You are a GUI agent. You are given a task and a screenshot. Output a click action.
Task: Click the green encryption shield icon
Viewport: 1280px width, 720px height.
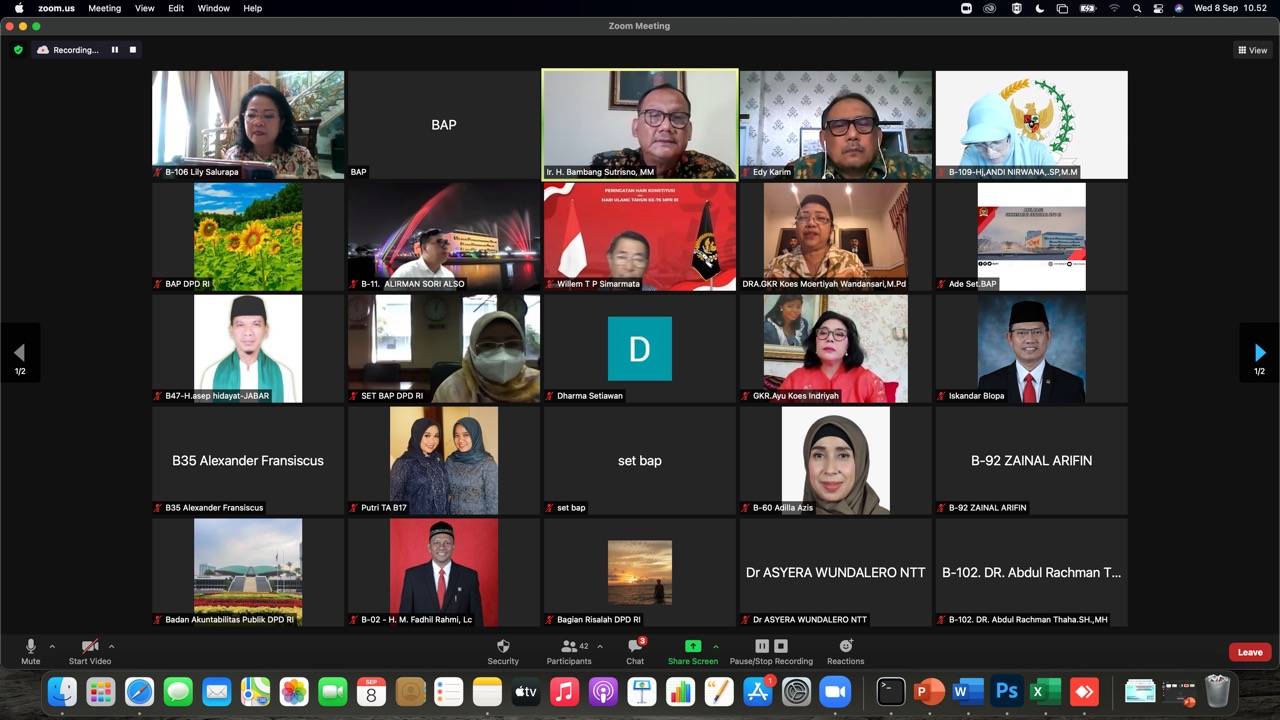tap(18, 50)
